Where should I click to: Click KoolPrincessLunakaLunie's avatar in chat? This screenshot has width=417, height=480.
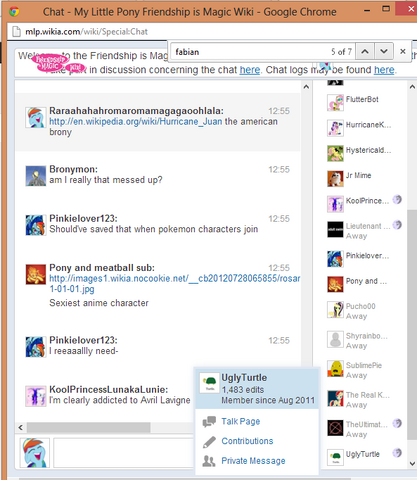click(x=36, y=396)
